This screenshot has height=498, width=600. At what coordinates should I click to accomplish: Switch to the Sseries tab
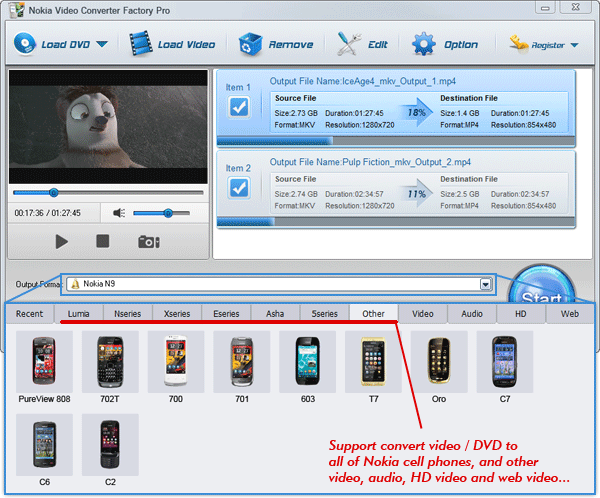pos(324,314)
